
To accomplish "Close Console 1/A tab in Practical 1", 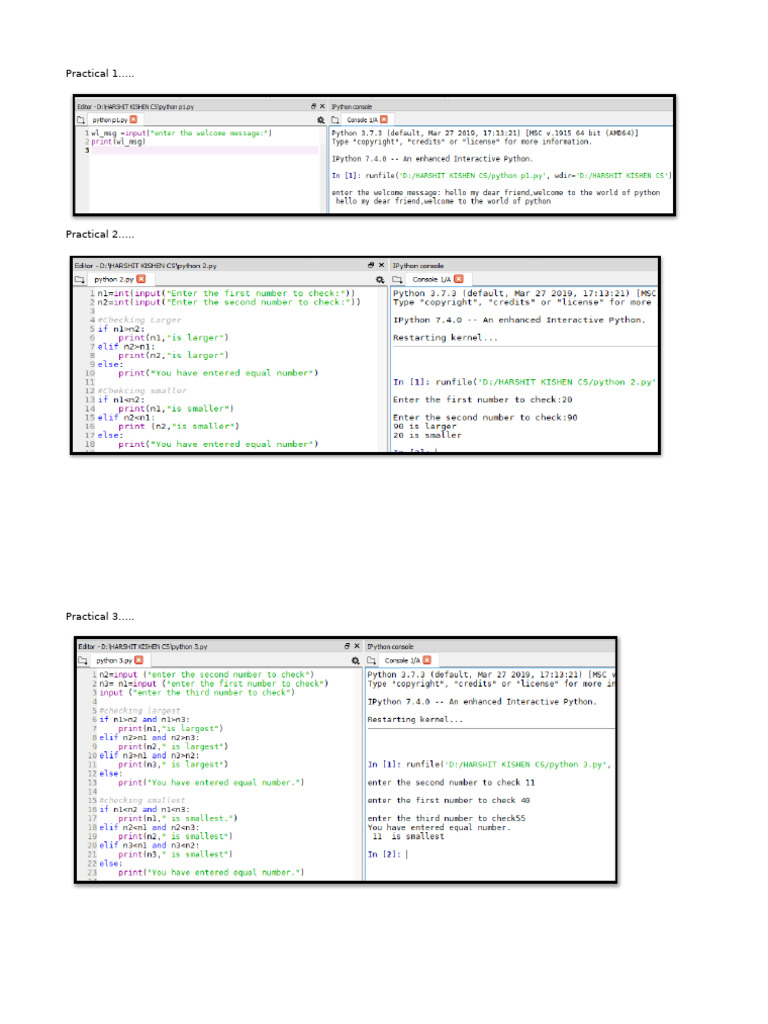I will (384, 120).
